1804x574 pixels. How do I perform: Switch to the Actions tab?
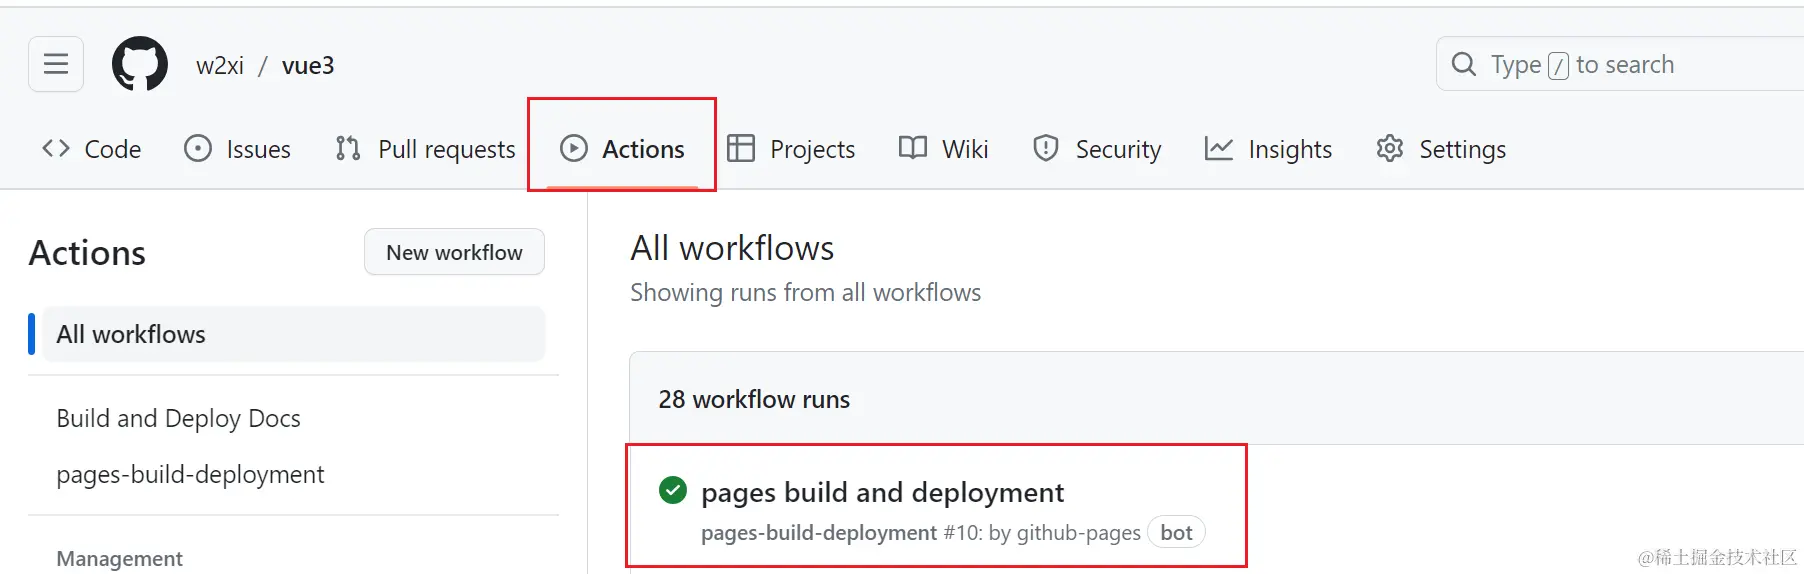click(x=622, y=149)
